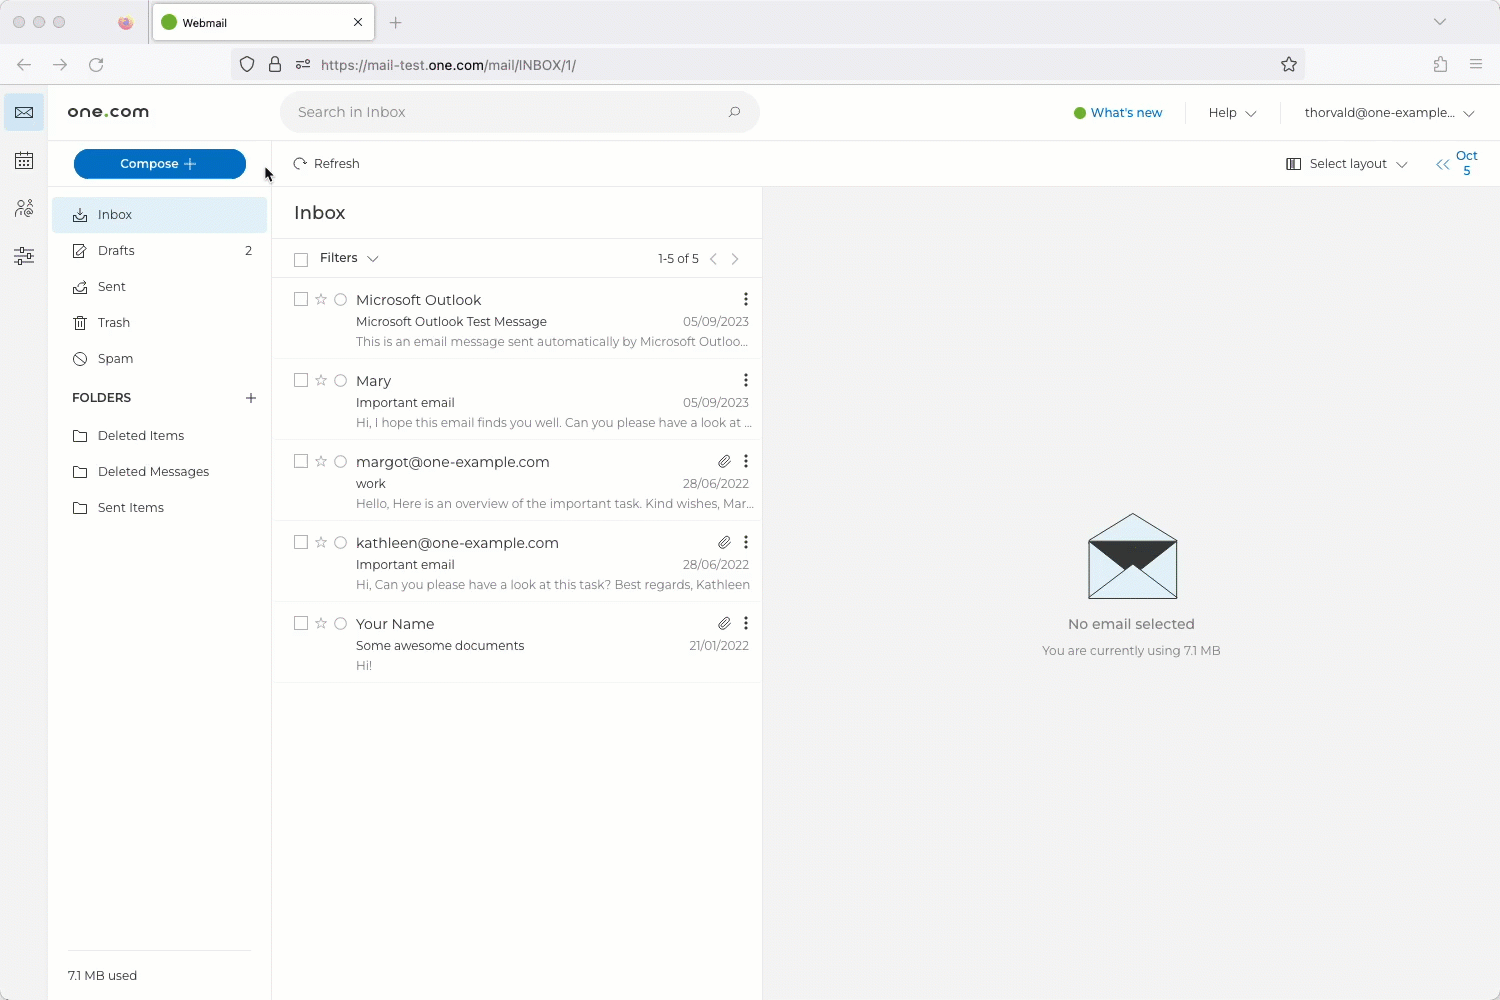
Task: Open more options for Microsoft Outlook email
Action: tap(746, 299)
